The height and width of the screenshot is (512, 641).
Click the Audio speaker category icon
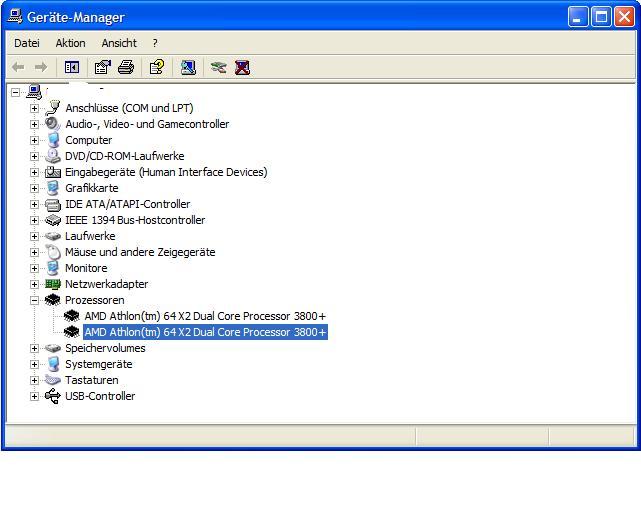53,124
